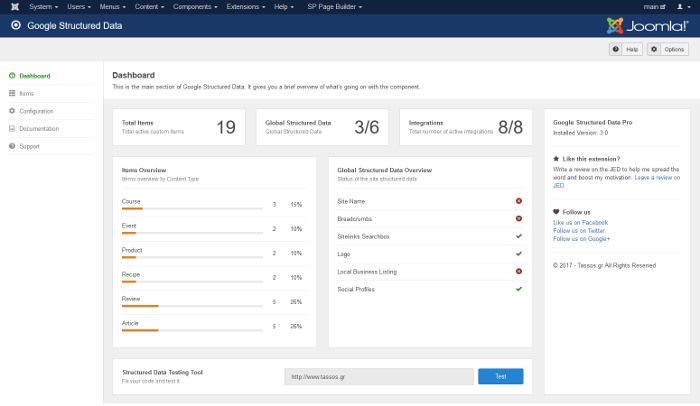700x406 pixels.
Task: Open the Components dropdown menu
Action: pos(196,7)
